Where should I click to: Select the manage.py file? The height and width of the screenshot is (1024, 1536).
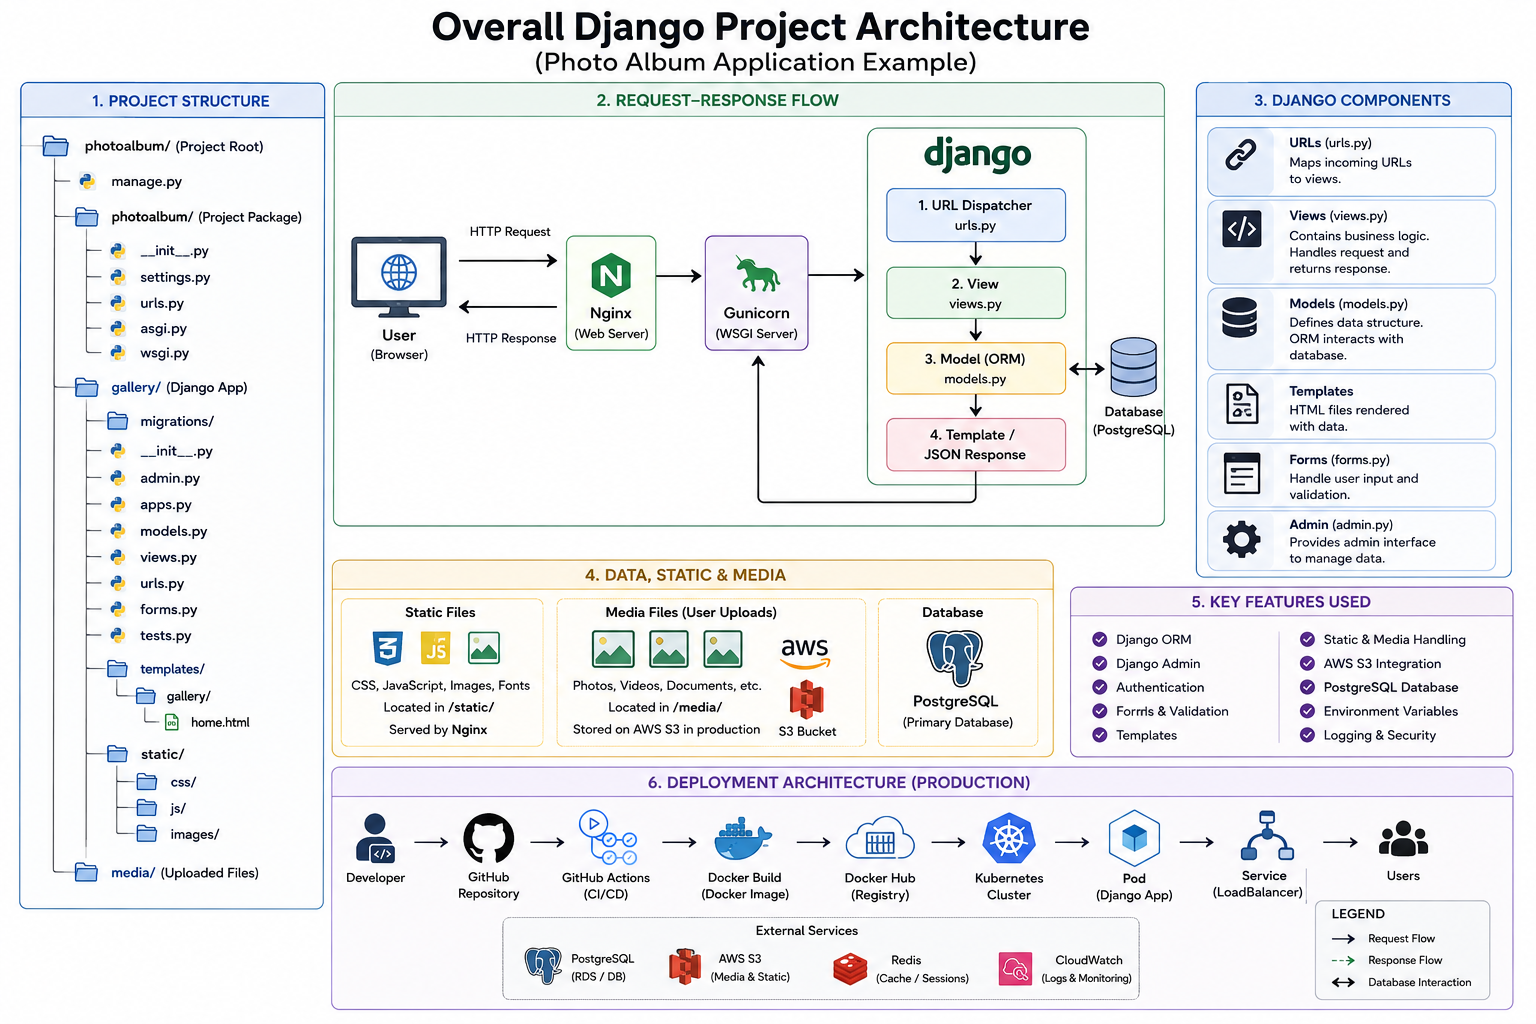tap(130, 181)
